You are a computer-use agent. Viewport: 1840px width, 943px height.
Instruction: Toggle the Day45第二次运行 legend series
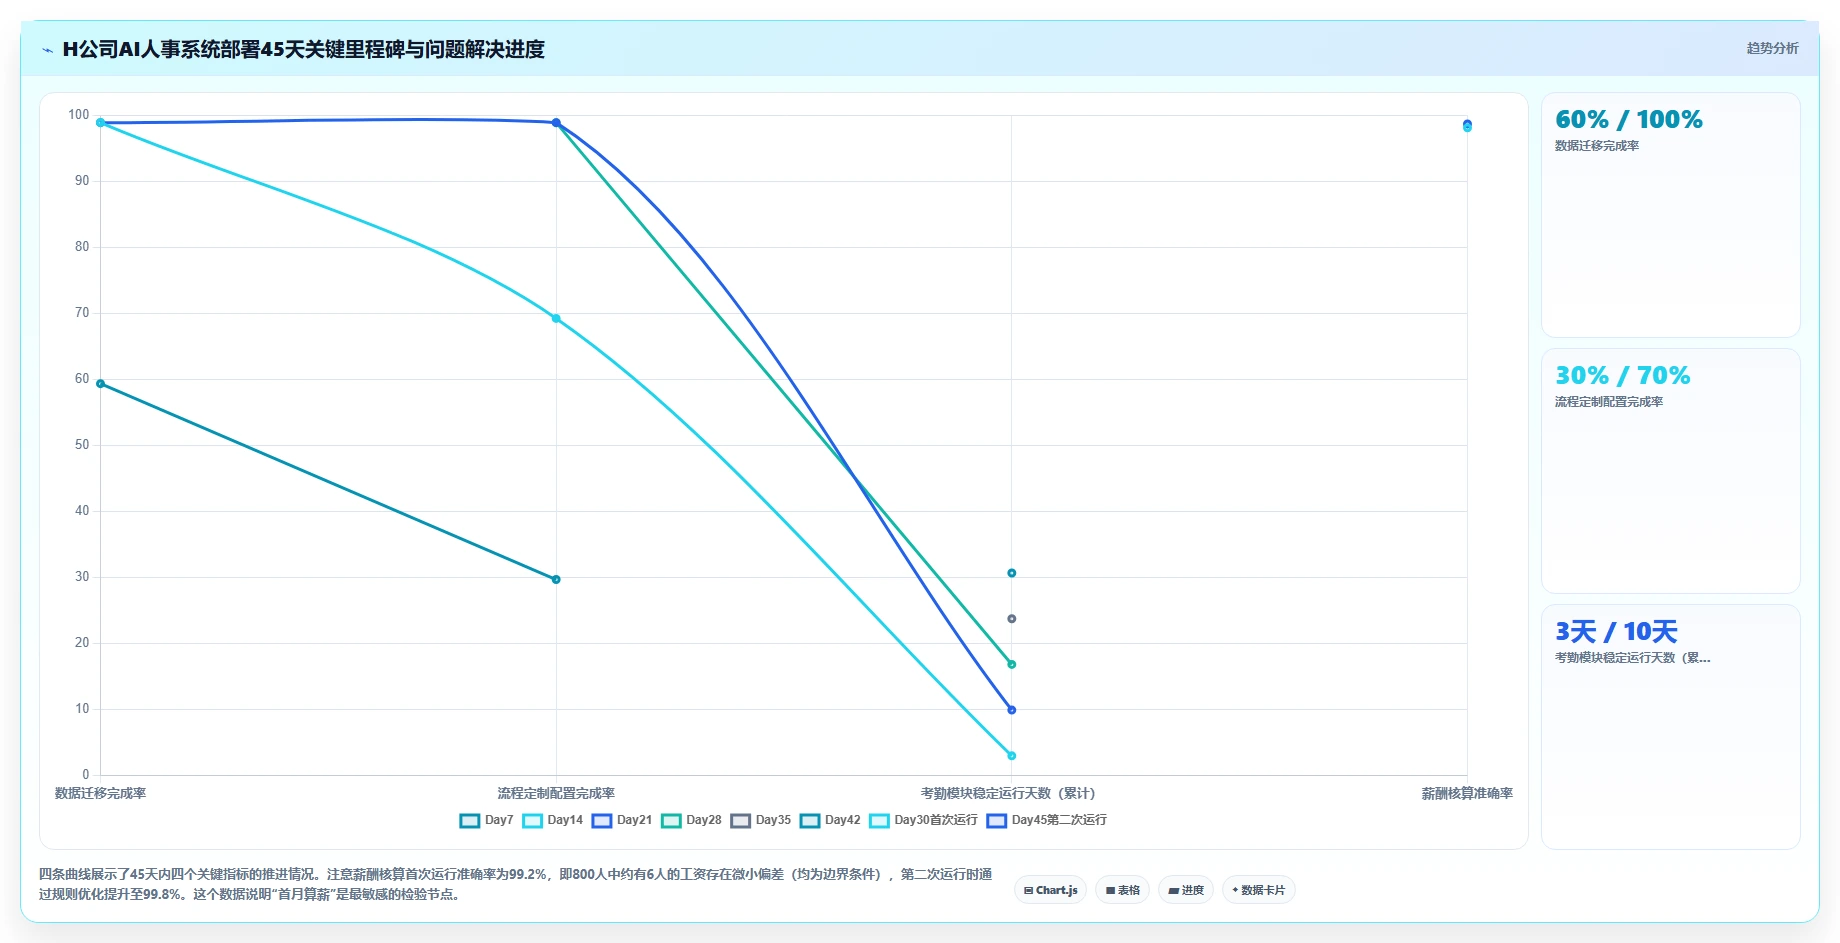(x=1047, y=820)
